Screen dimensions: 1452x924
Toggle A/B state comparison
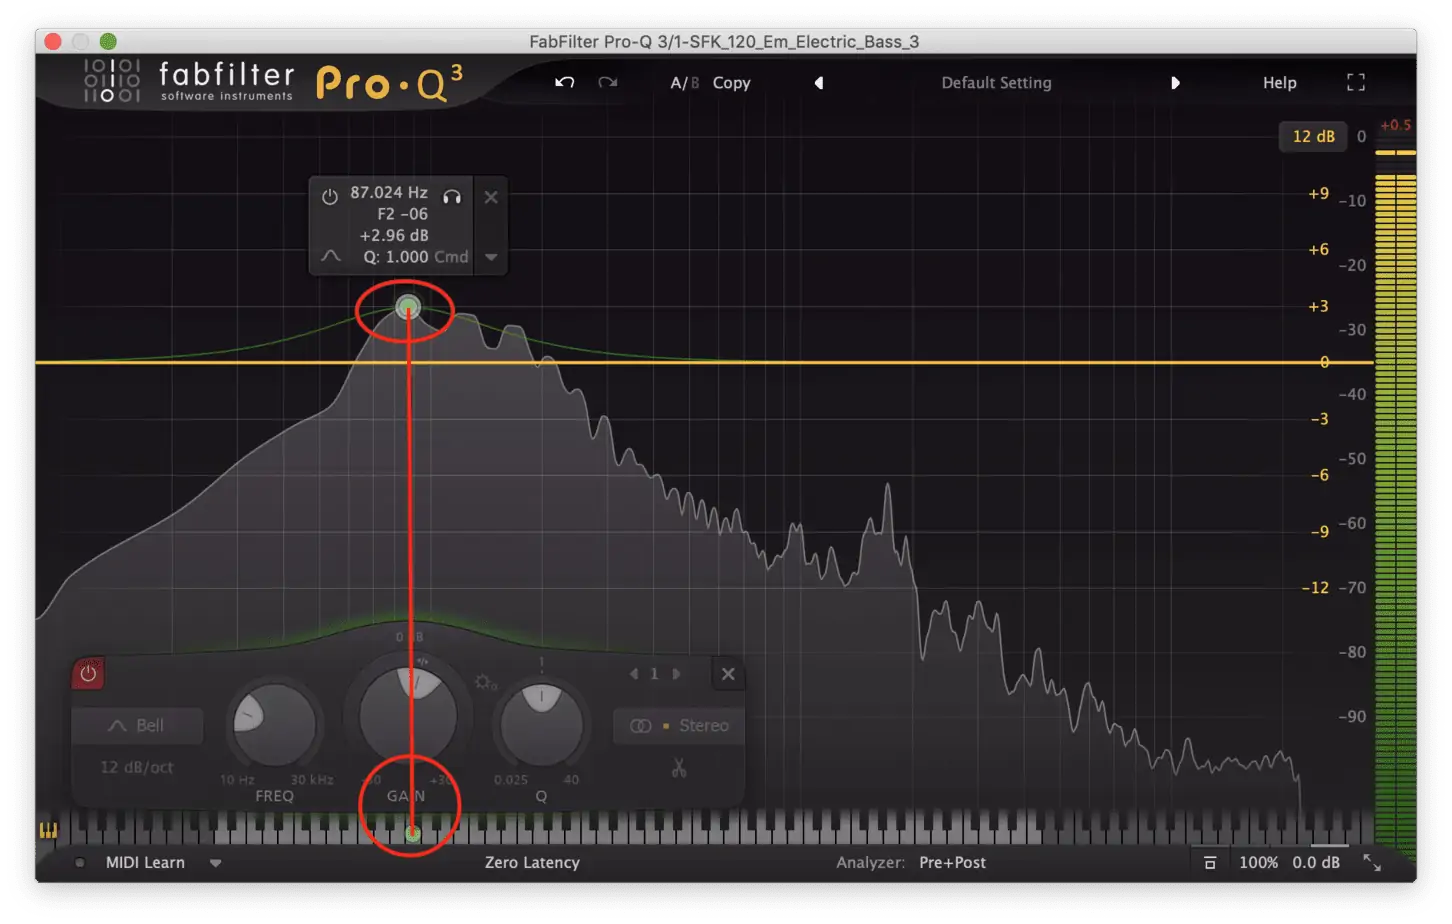point(684,83)
